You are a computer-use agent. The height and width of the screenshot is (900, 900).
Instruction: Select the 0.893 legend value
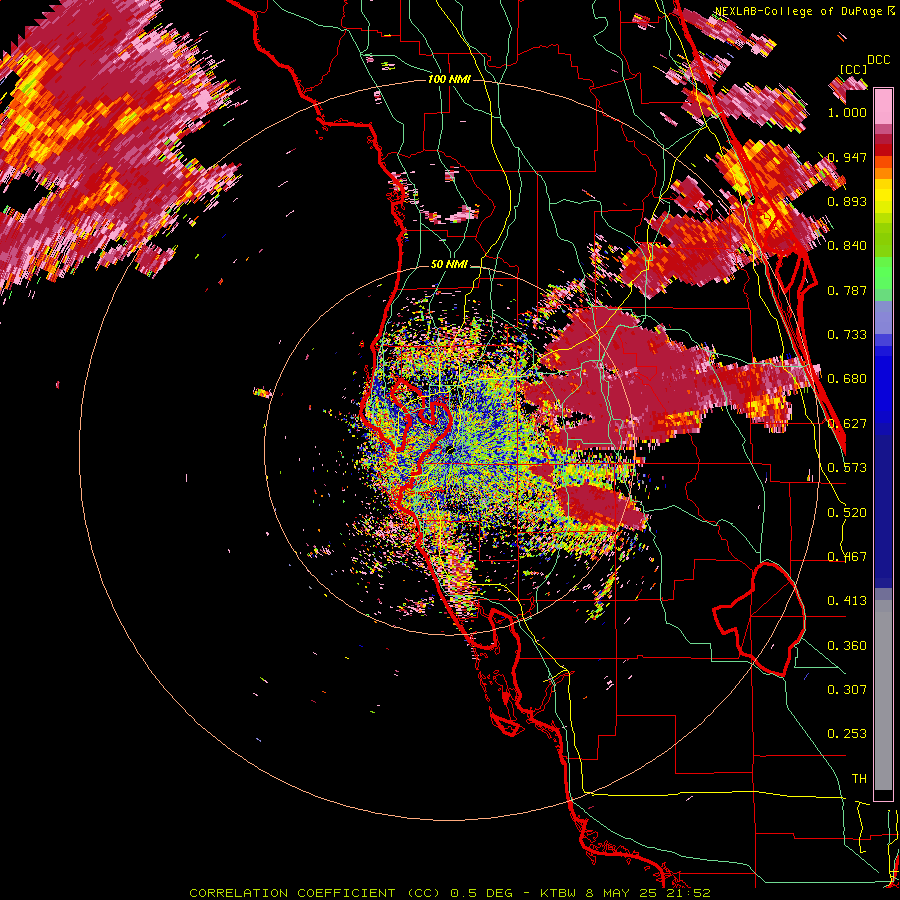click(847, 201)
